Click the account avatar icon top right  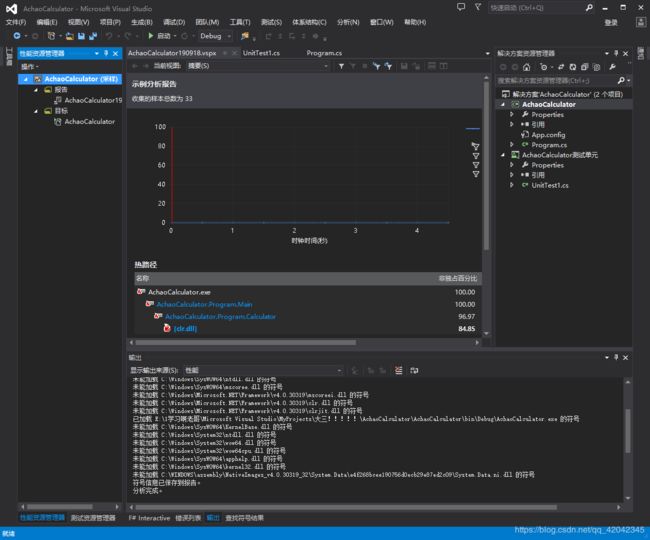coord(640,22)
